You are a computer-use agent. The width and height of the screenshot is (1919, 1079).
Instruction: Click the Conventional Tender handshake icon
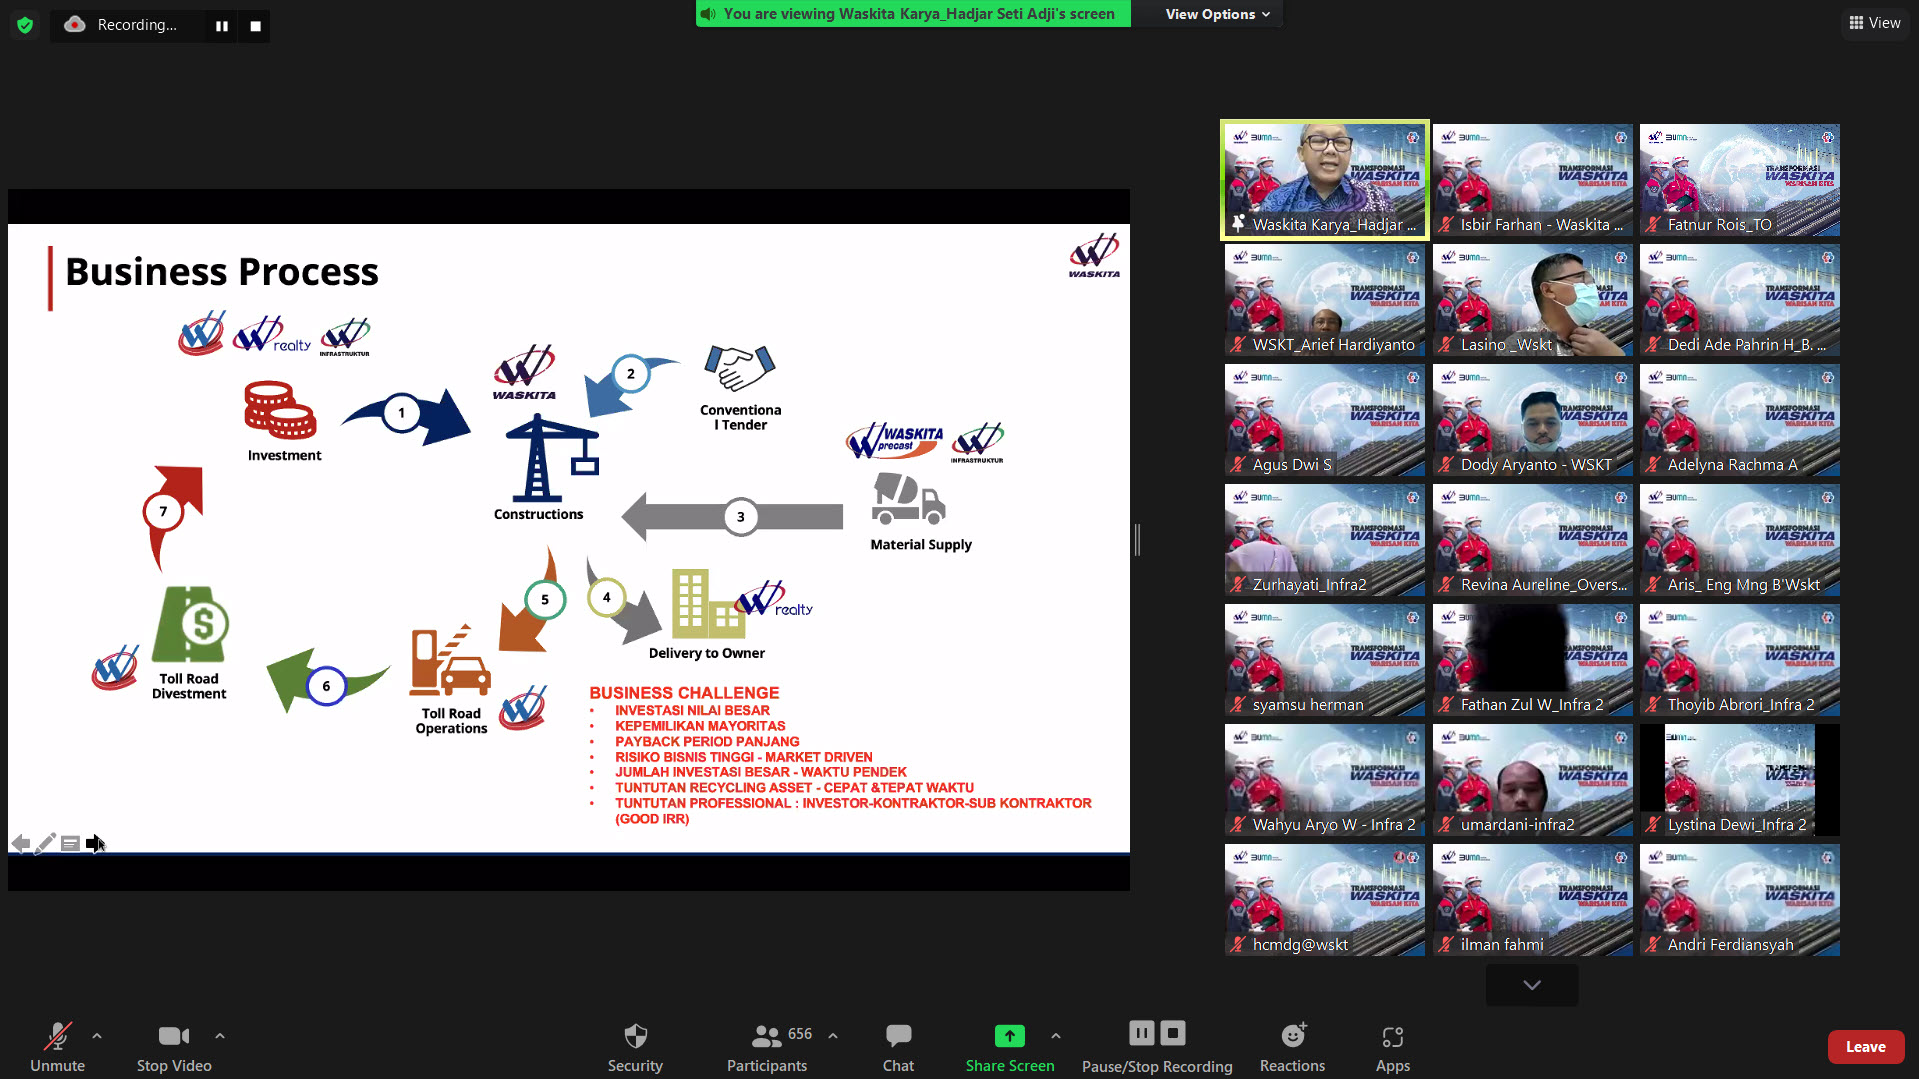coord(740,368)
